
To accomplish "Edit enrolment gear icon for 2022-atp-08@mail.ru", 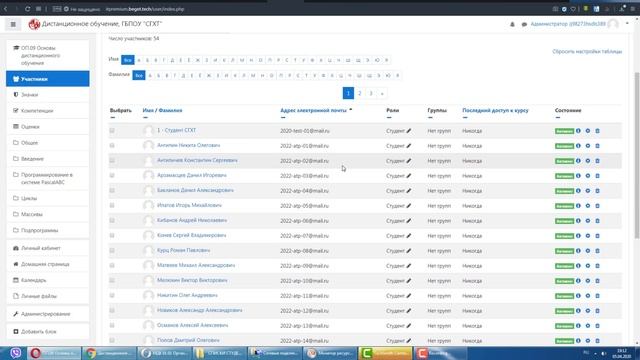I will [588, 251].
